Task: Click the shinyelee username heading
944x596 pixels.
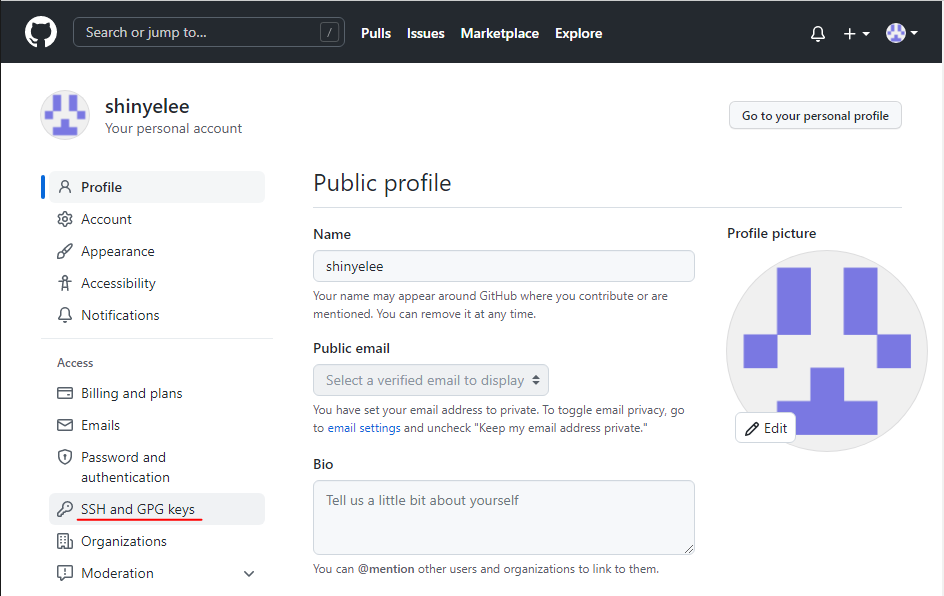Action: coord(148,107)
